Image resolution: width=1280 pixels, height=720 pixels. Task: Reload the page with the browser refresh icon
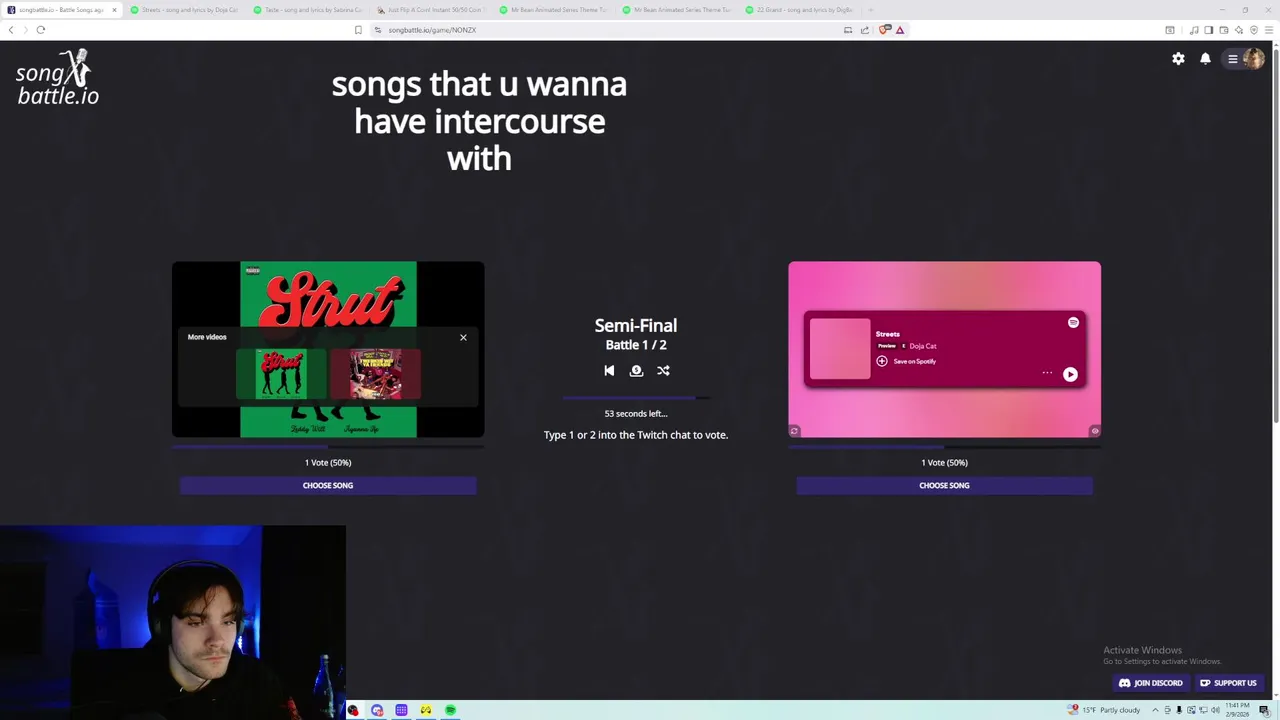pos(41,30)
